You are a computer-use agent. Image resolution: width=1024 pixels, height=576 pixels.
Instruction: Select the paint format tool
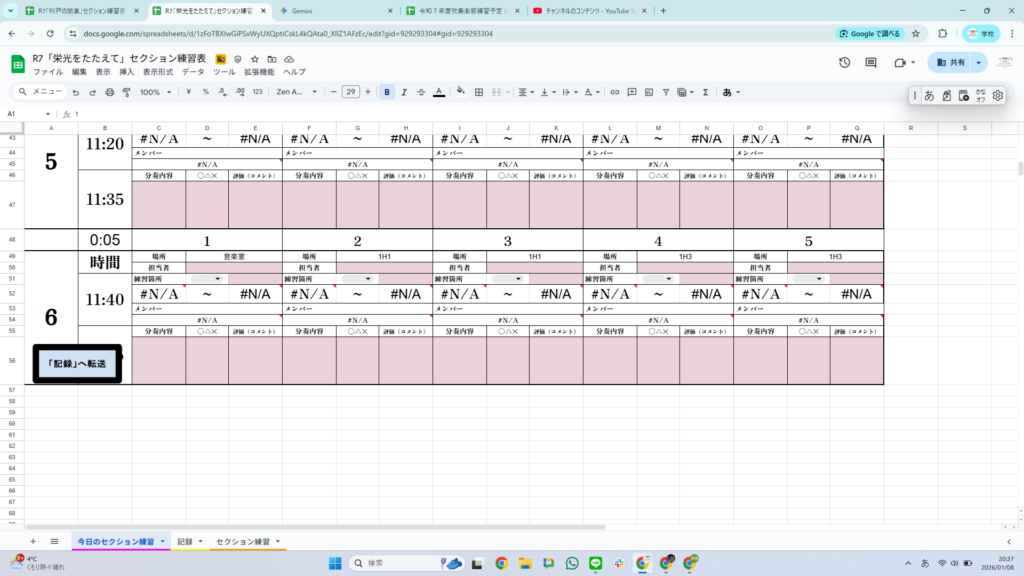click(x=126, y=92)
